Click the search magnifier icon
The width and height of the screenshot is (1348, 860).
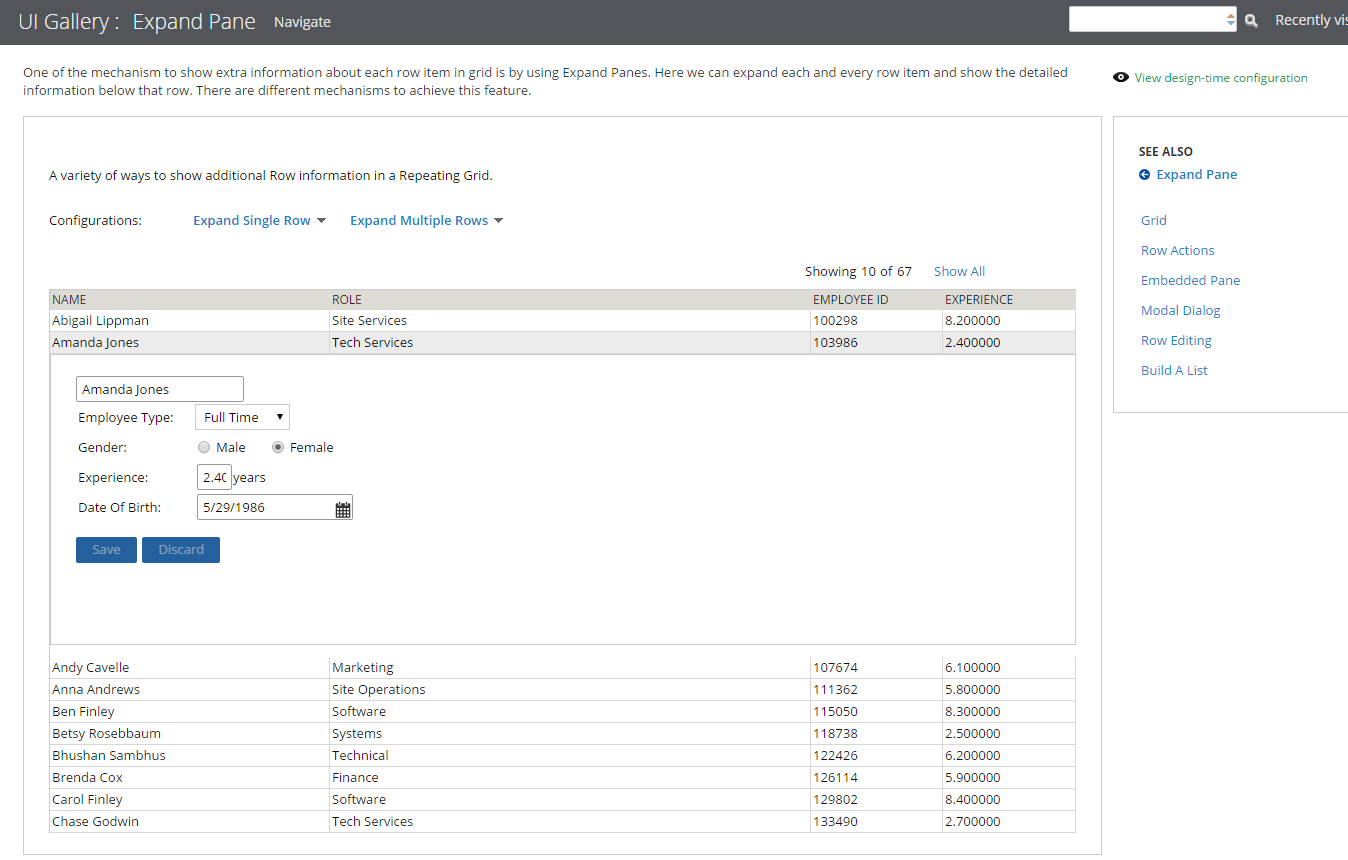point(1250,20)
